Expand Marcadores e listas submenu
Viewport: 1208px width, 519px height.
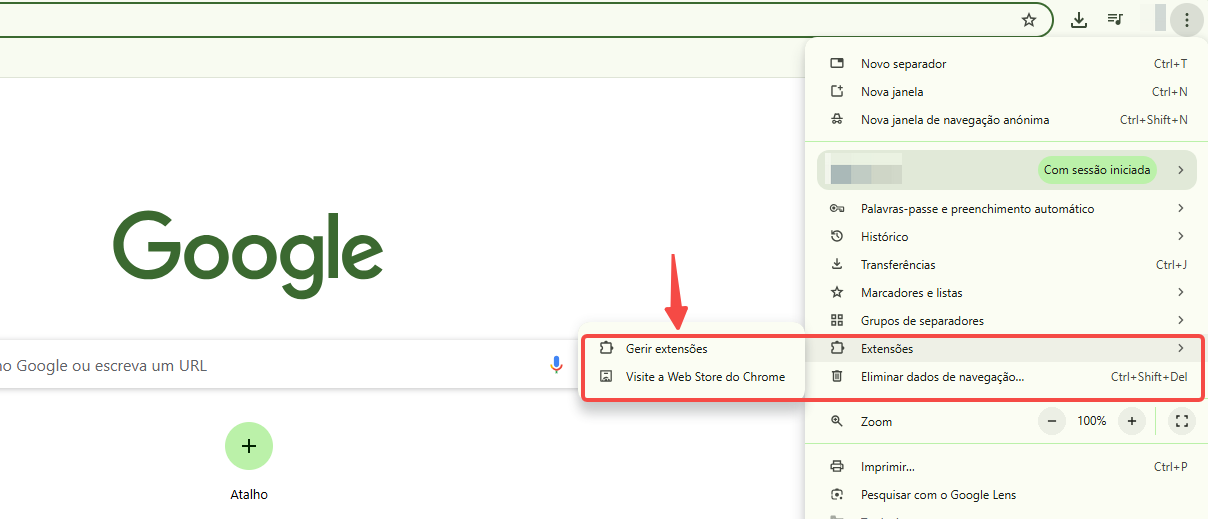pos(1007,292)
